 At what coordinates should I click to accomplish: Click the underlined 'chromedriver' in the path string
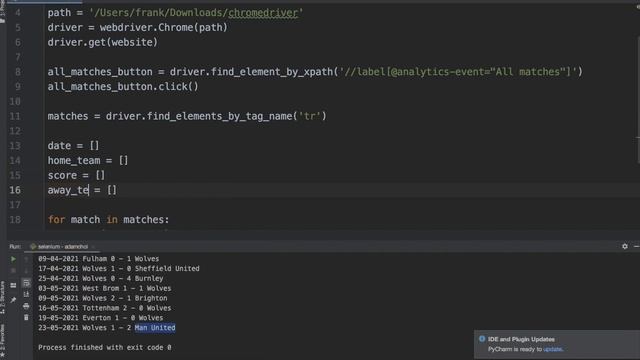pyautogui.click(x=263, y=13)
